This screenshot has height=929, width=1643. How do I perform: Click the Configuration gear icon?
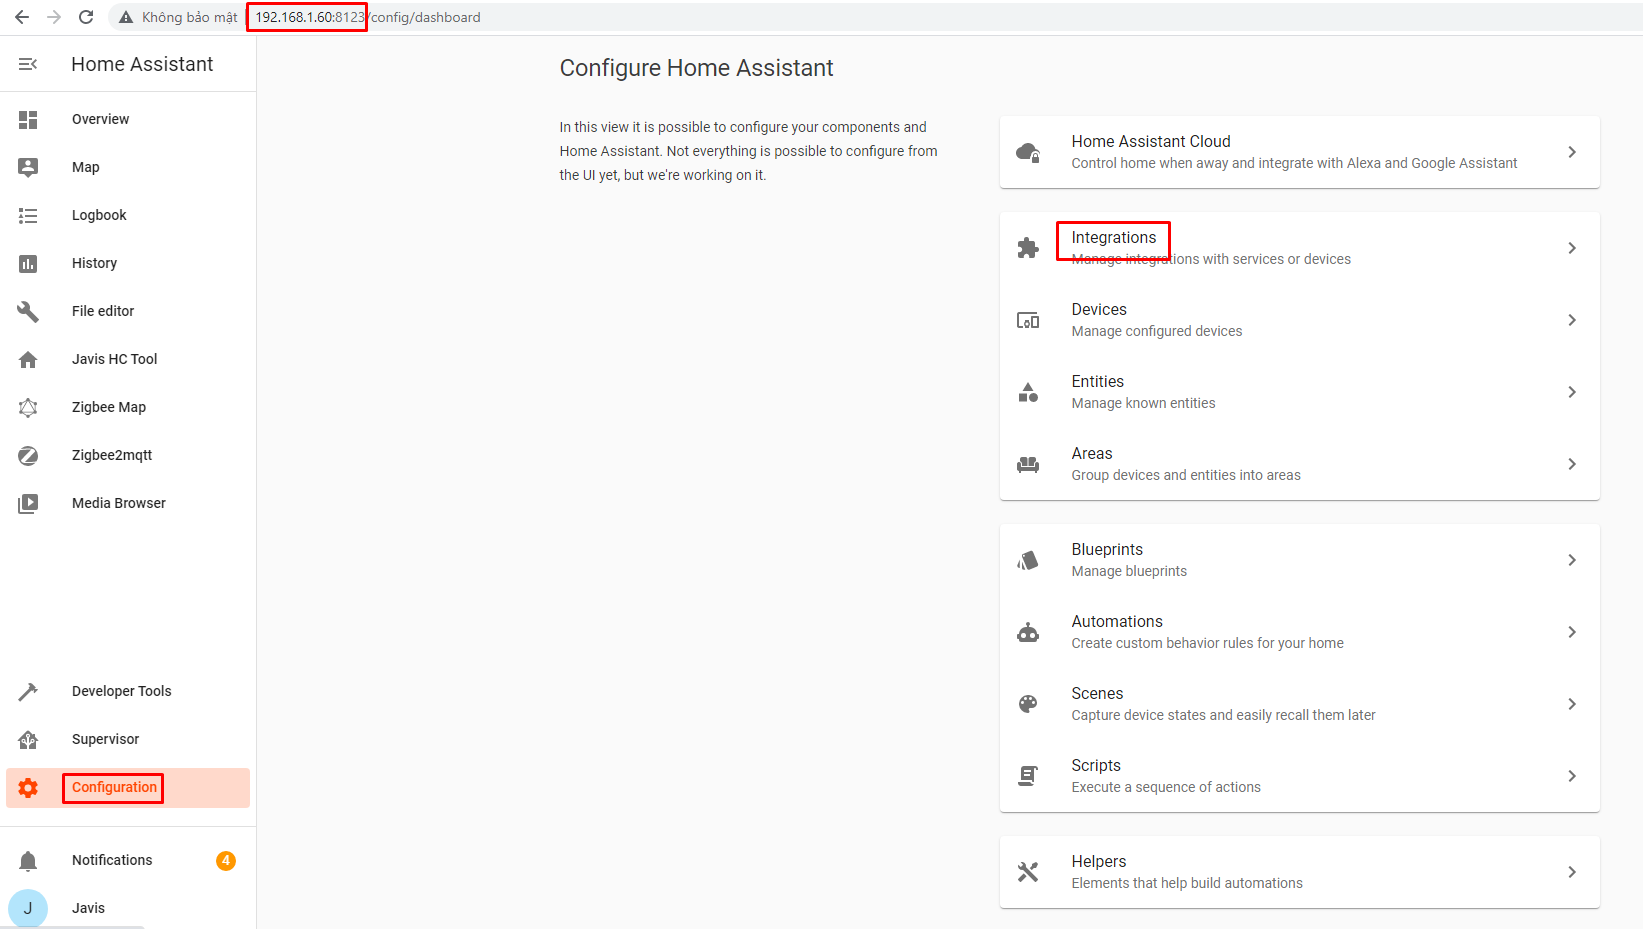[28, 788]
